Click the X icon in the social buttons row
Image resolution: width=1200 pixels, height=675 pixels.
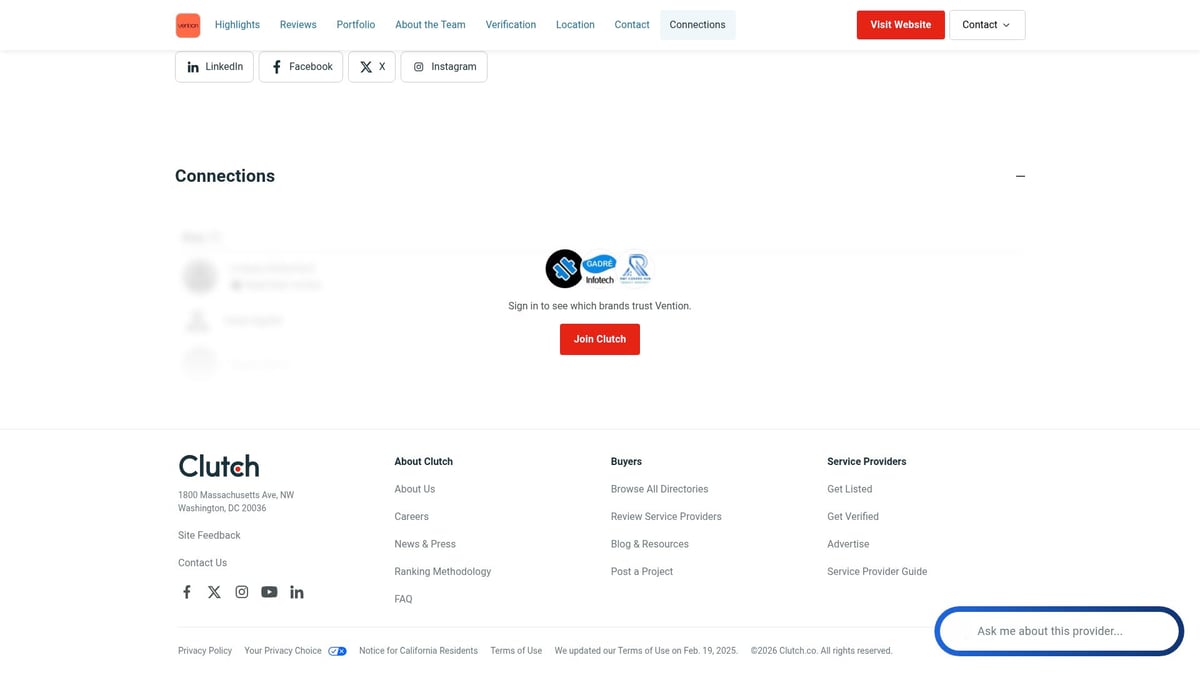[x=366, y=66]
